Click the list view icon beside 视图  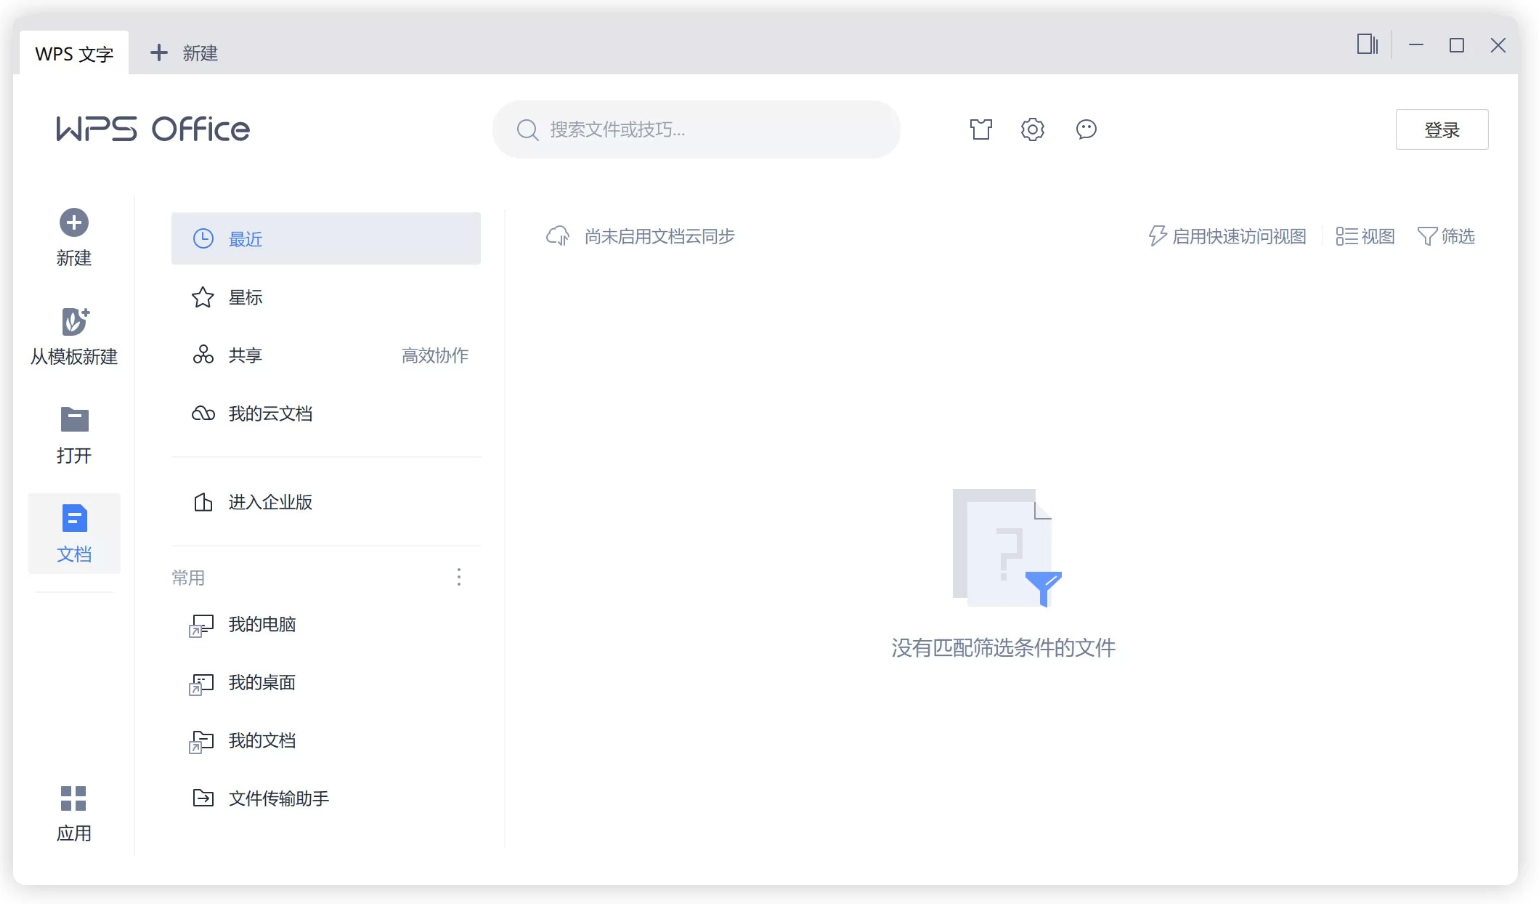coord(1346,236)
